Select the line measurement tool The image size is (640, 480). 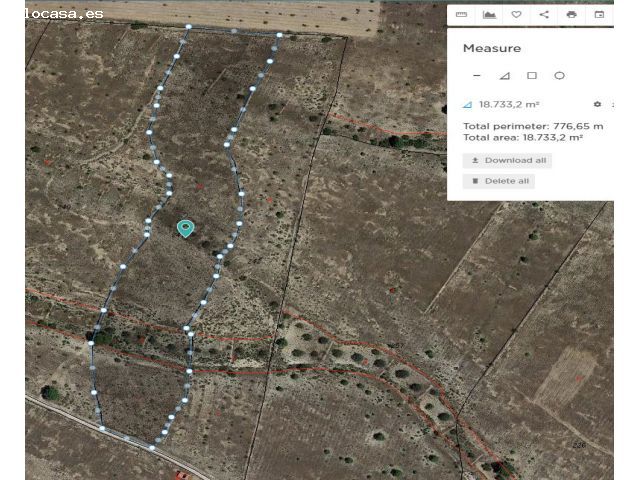tap(476, 76)
